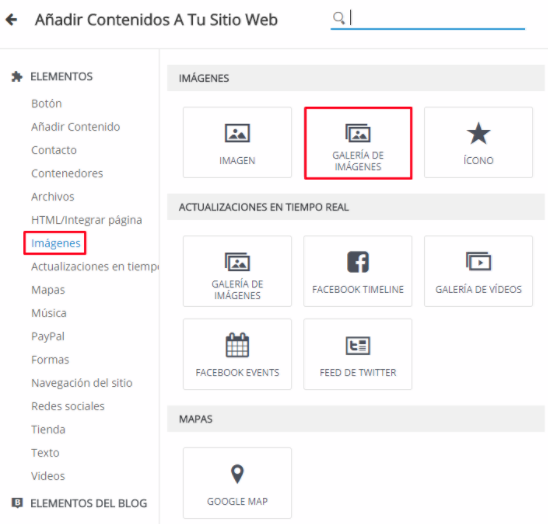The width and height of the screenshot is (548, 524).
Task: Pick the highlighted Galería de Imágenes tile under Imágenes
Action: [x=358, y=143]
